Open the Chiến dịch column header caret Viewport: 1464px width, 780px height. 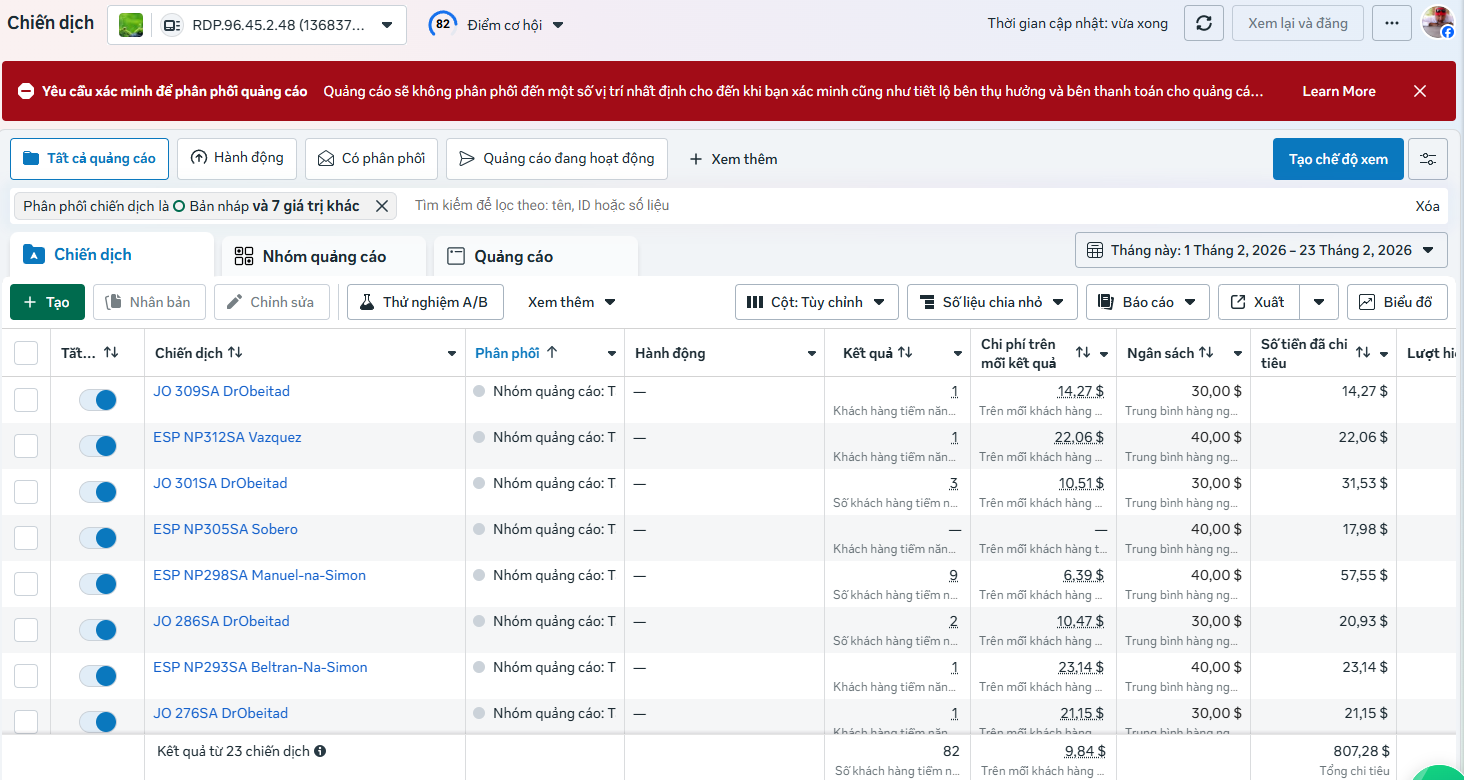[x=452, y=354]
